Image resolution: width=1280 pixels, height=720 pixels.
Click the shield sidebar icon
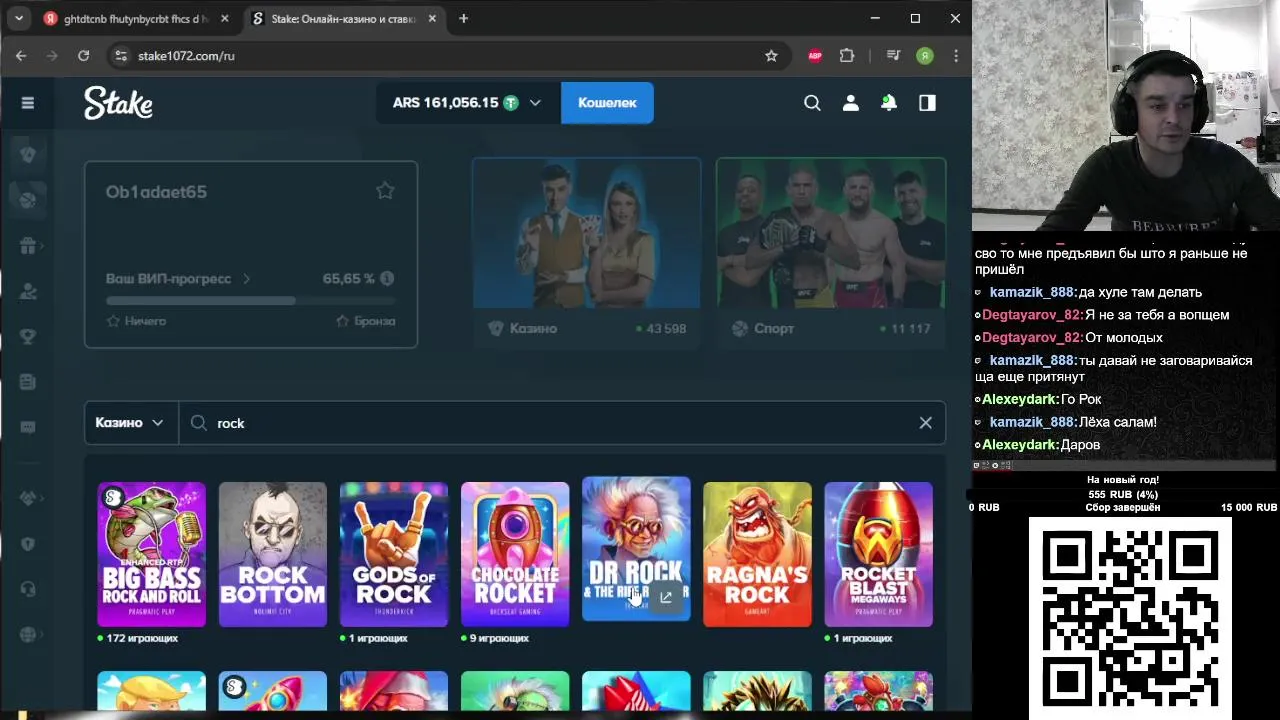pyautogui.click(x=28, y=544)
